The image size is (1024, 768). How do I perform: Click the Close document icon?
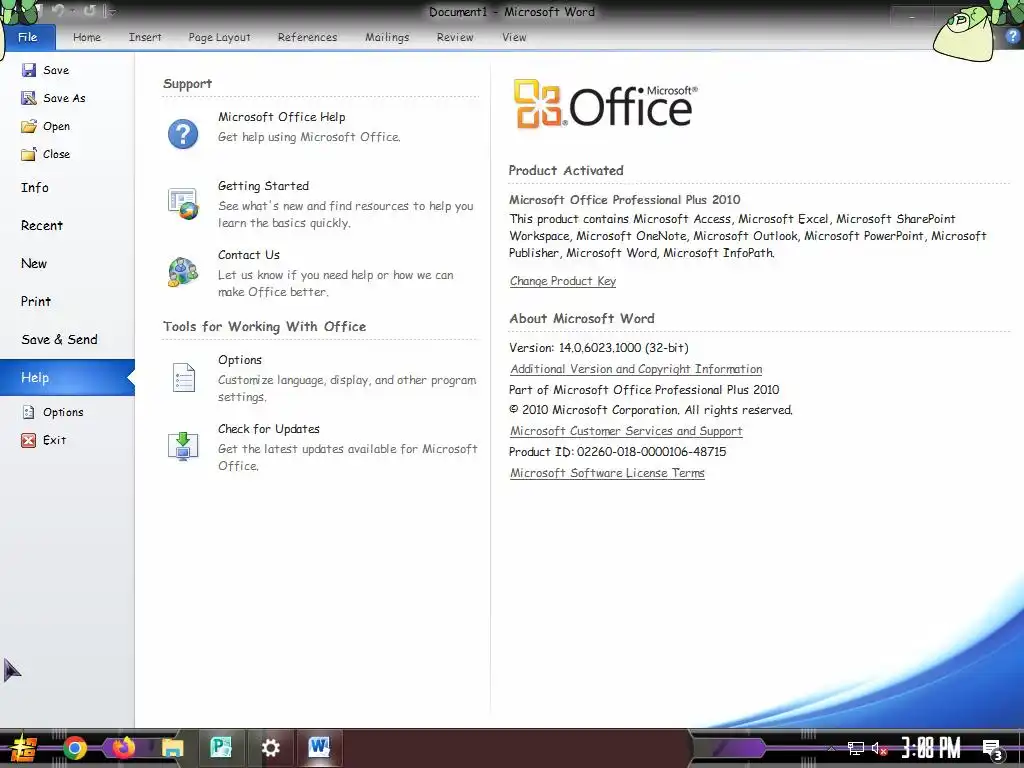pos(29,154)
